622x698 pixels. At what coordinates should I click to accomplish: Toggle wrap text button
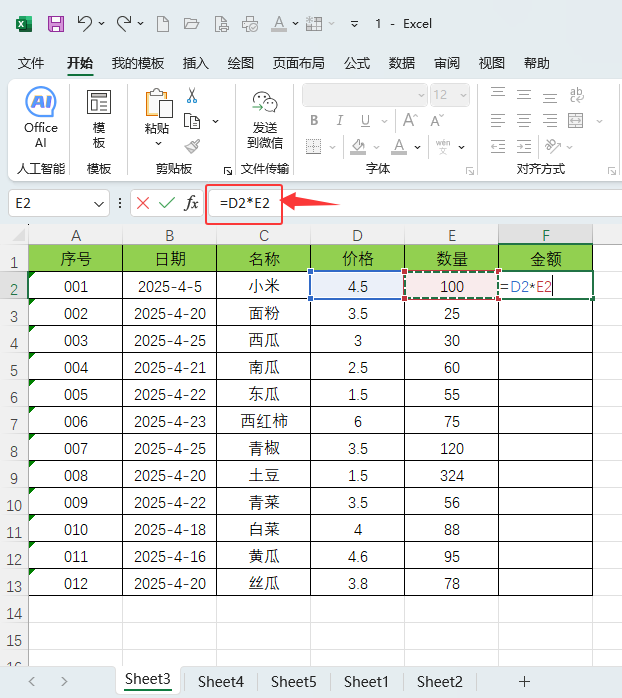(x=577, y=95)
